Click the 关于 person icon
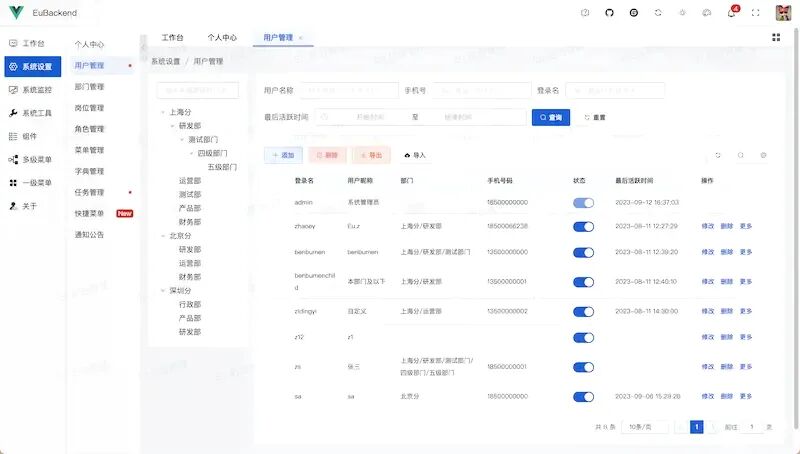The width and height of the screenshot is (800, 454). [x=13, y=206]
